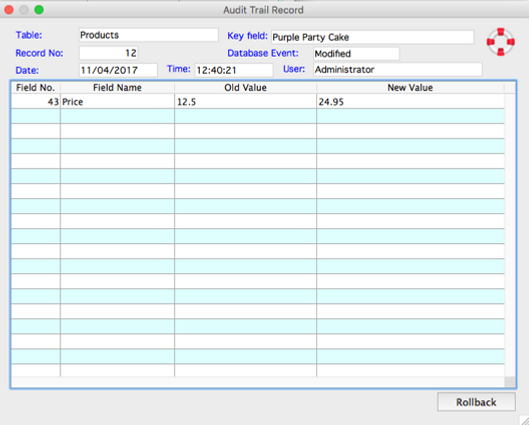Select the Record No field showing 12
Viewport: 529px width, 425px height.
point(109,53)
